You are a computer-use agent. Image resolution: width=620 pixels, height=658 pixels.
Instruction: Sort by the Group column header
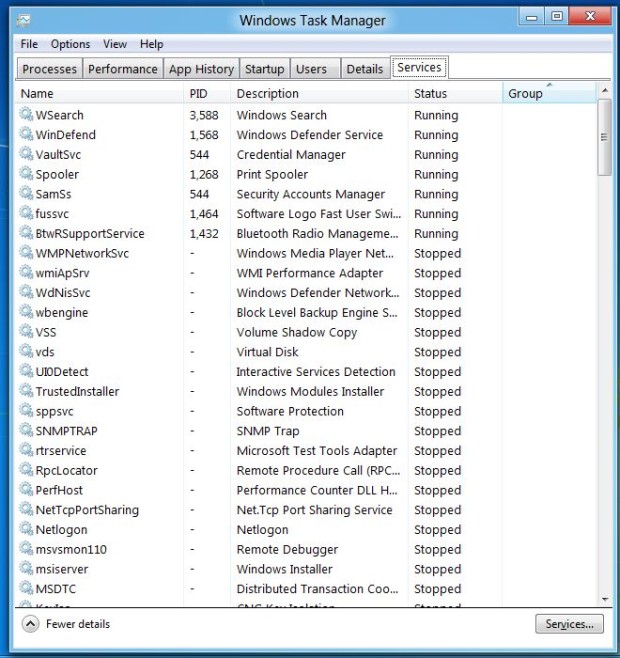(x=549, y=93)
